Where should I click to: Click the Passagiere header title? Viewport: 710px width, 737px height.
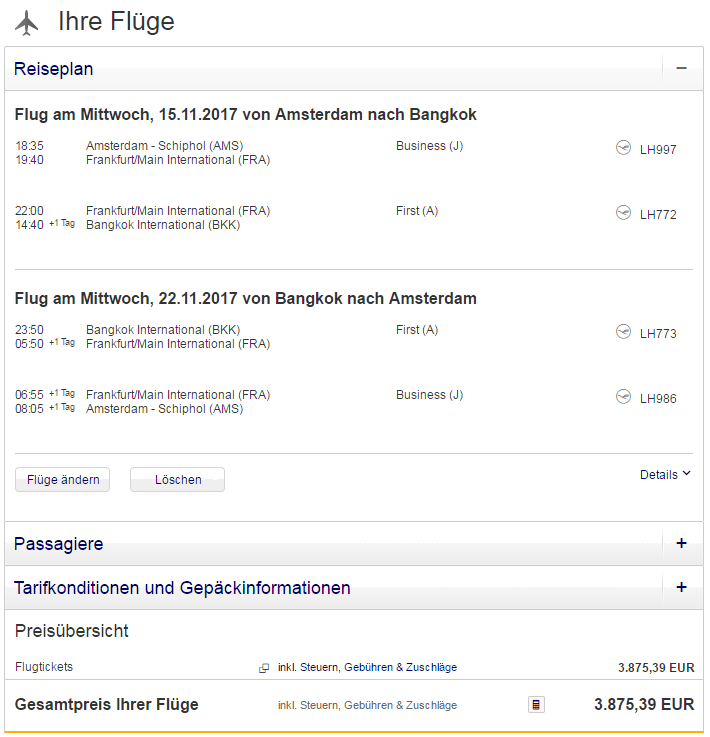(59, 544)
